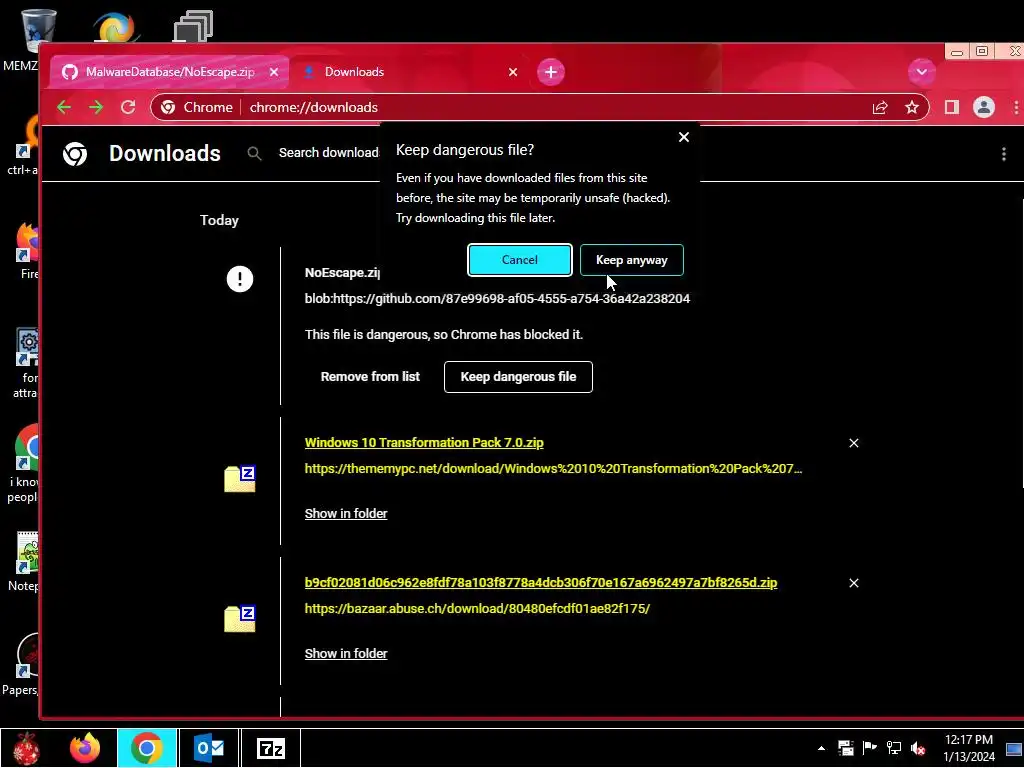Bookmark this page with the star icon
The width and height of the screenshot is (1024, 768).
coord(912,107)
